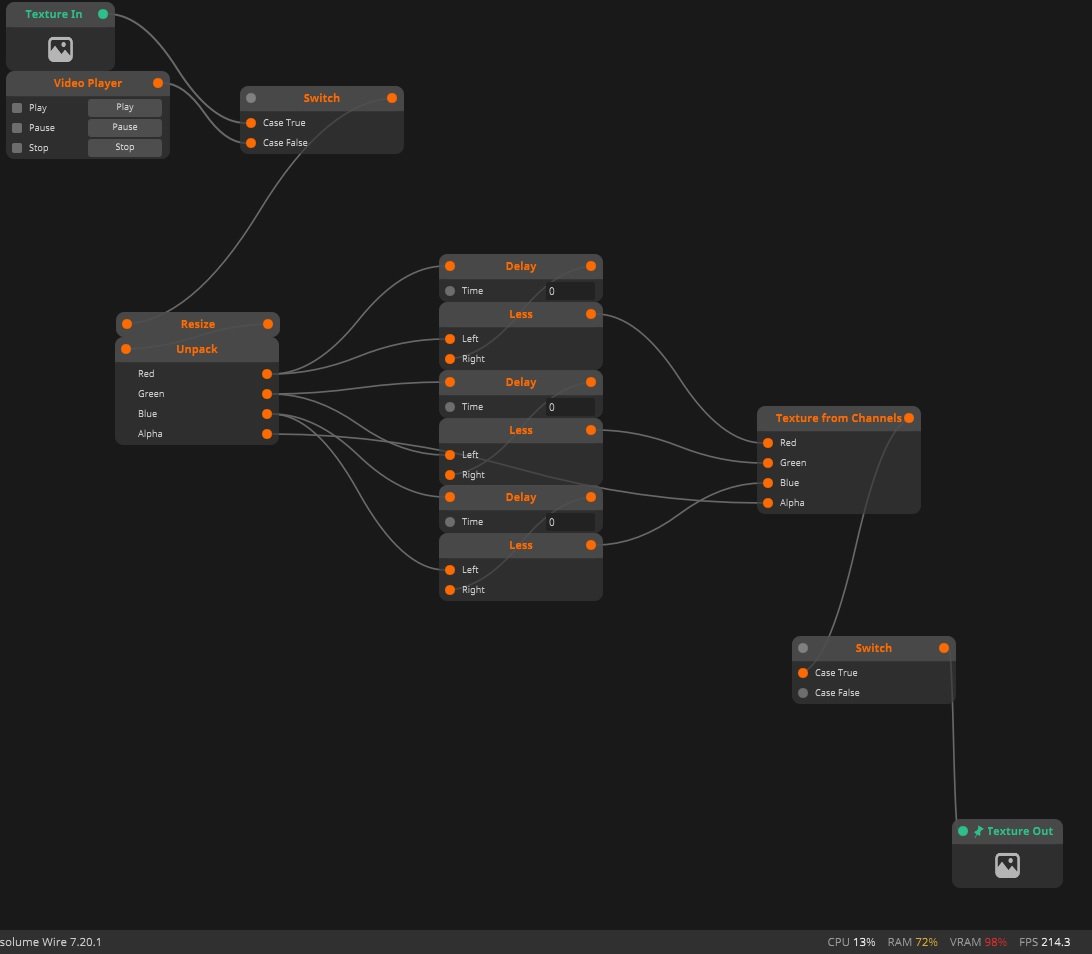
Task: Select the Red output port on Unpack
Action: (x=267, y=374)
